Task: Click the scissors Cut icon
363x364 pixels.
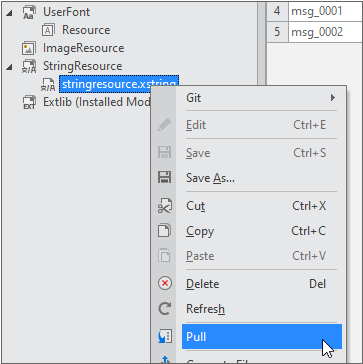Action: (165, 206)
